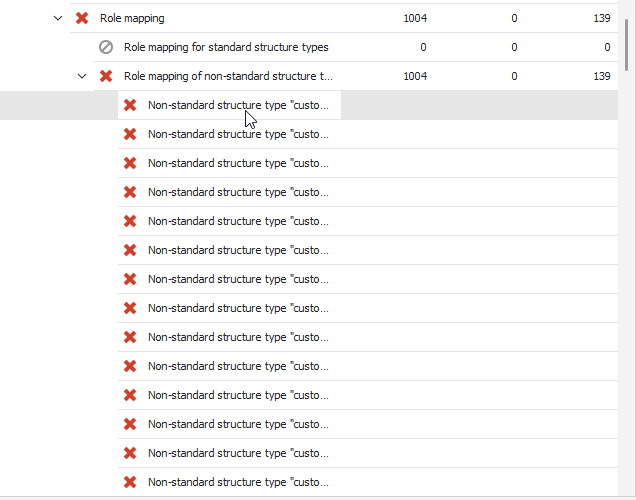Collapse the top-level Role mapping node
636x500 pixels.
tap(58, 18)
